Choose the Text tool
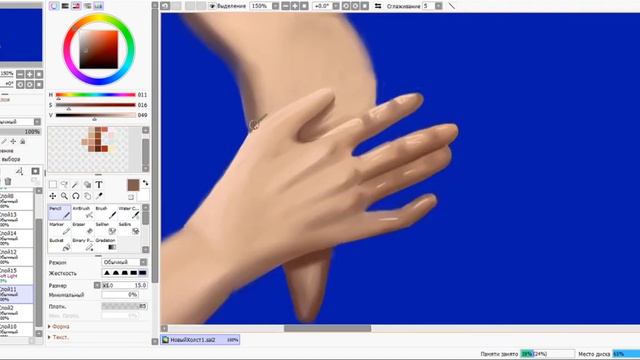 (x=99, y=185)
